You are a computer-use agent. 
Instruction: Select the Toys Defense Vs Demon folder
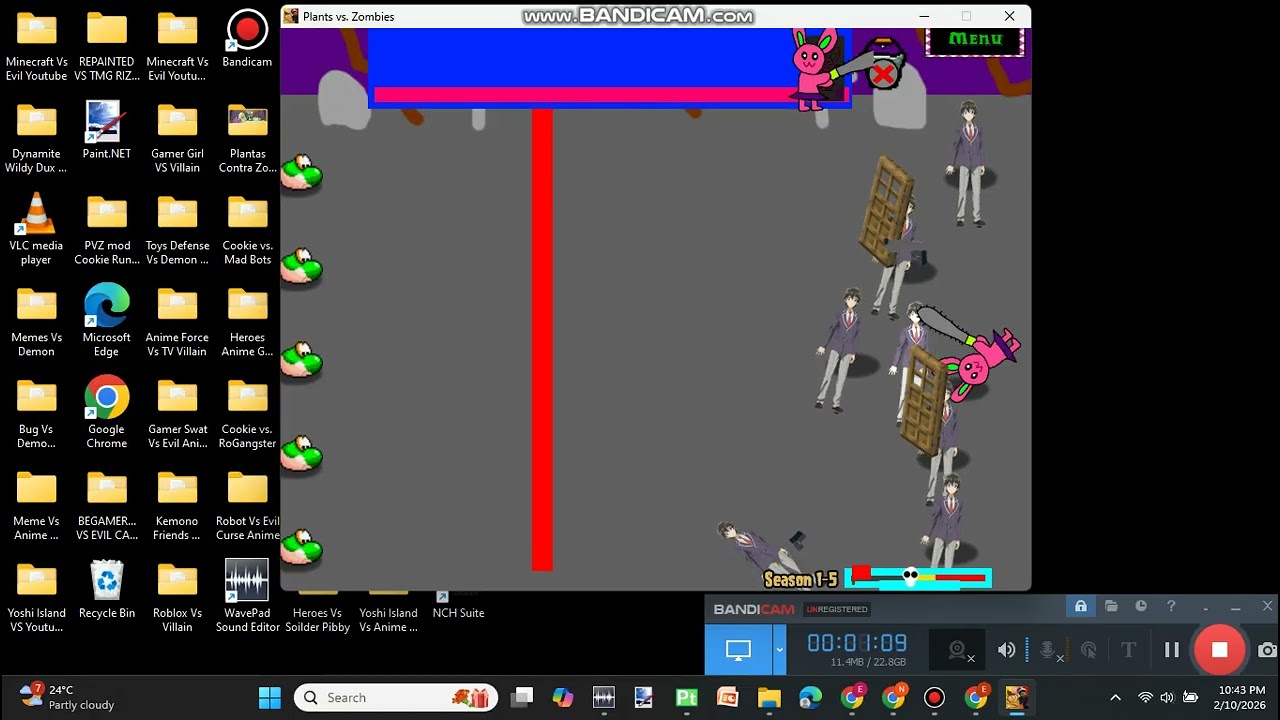pyautogui.click(x=177, y=230)
